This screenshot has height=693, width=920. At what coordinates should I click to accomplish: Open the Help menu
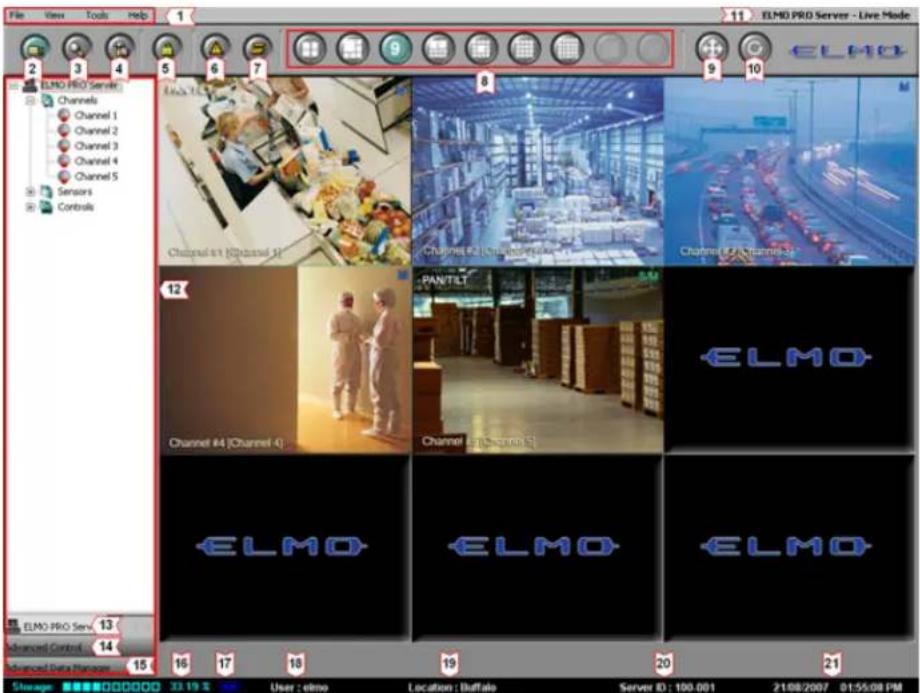pos(138,15)
